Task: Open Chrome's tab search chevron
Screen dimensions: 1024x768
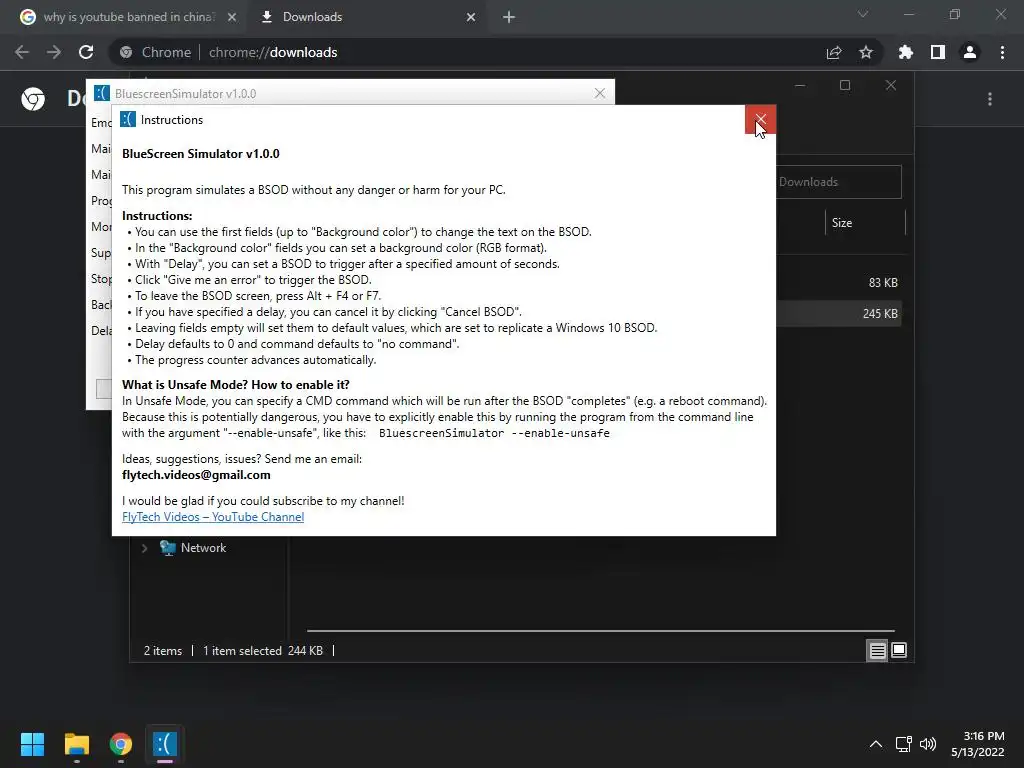Action: (x=863, y=14)
